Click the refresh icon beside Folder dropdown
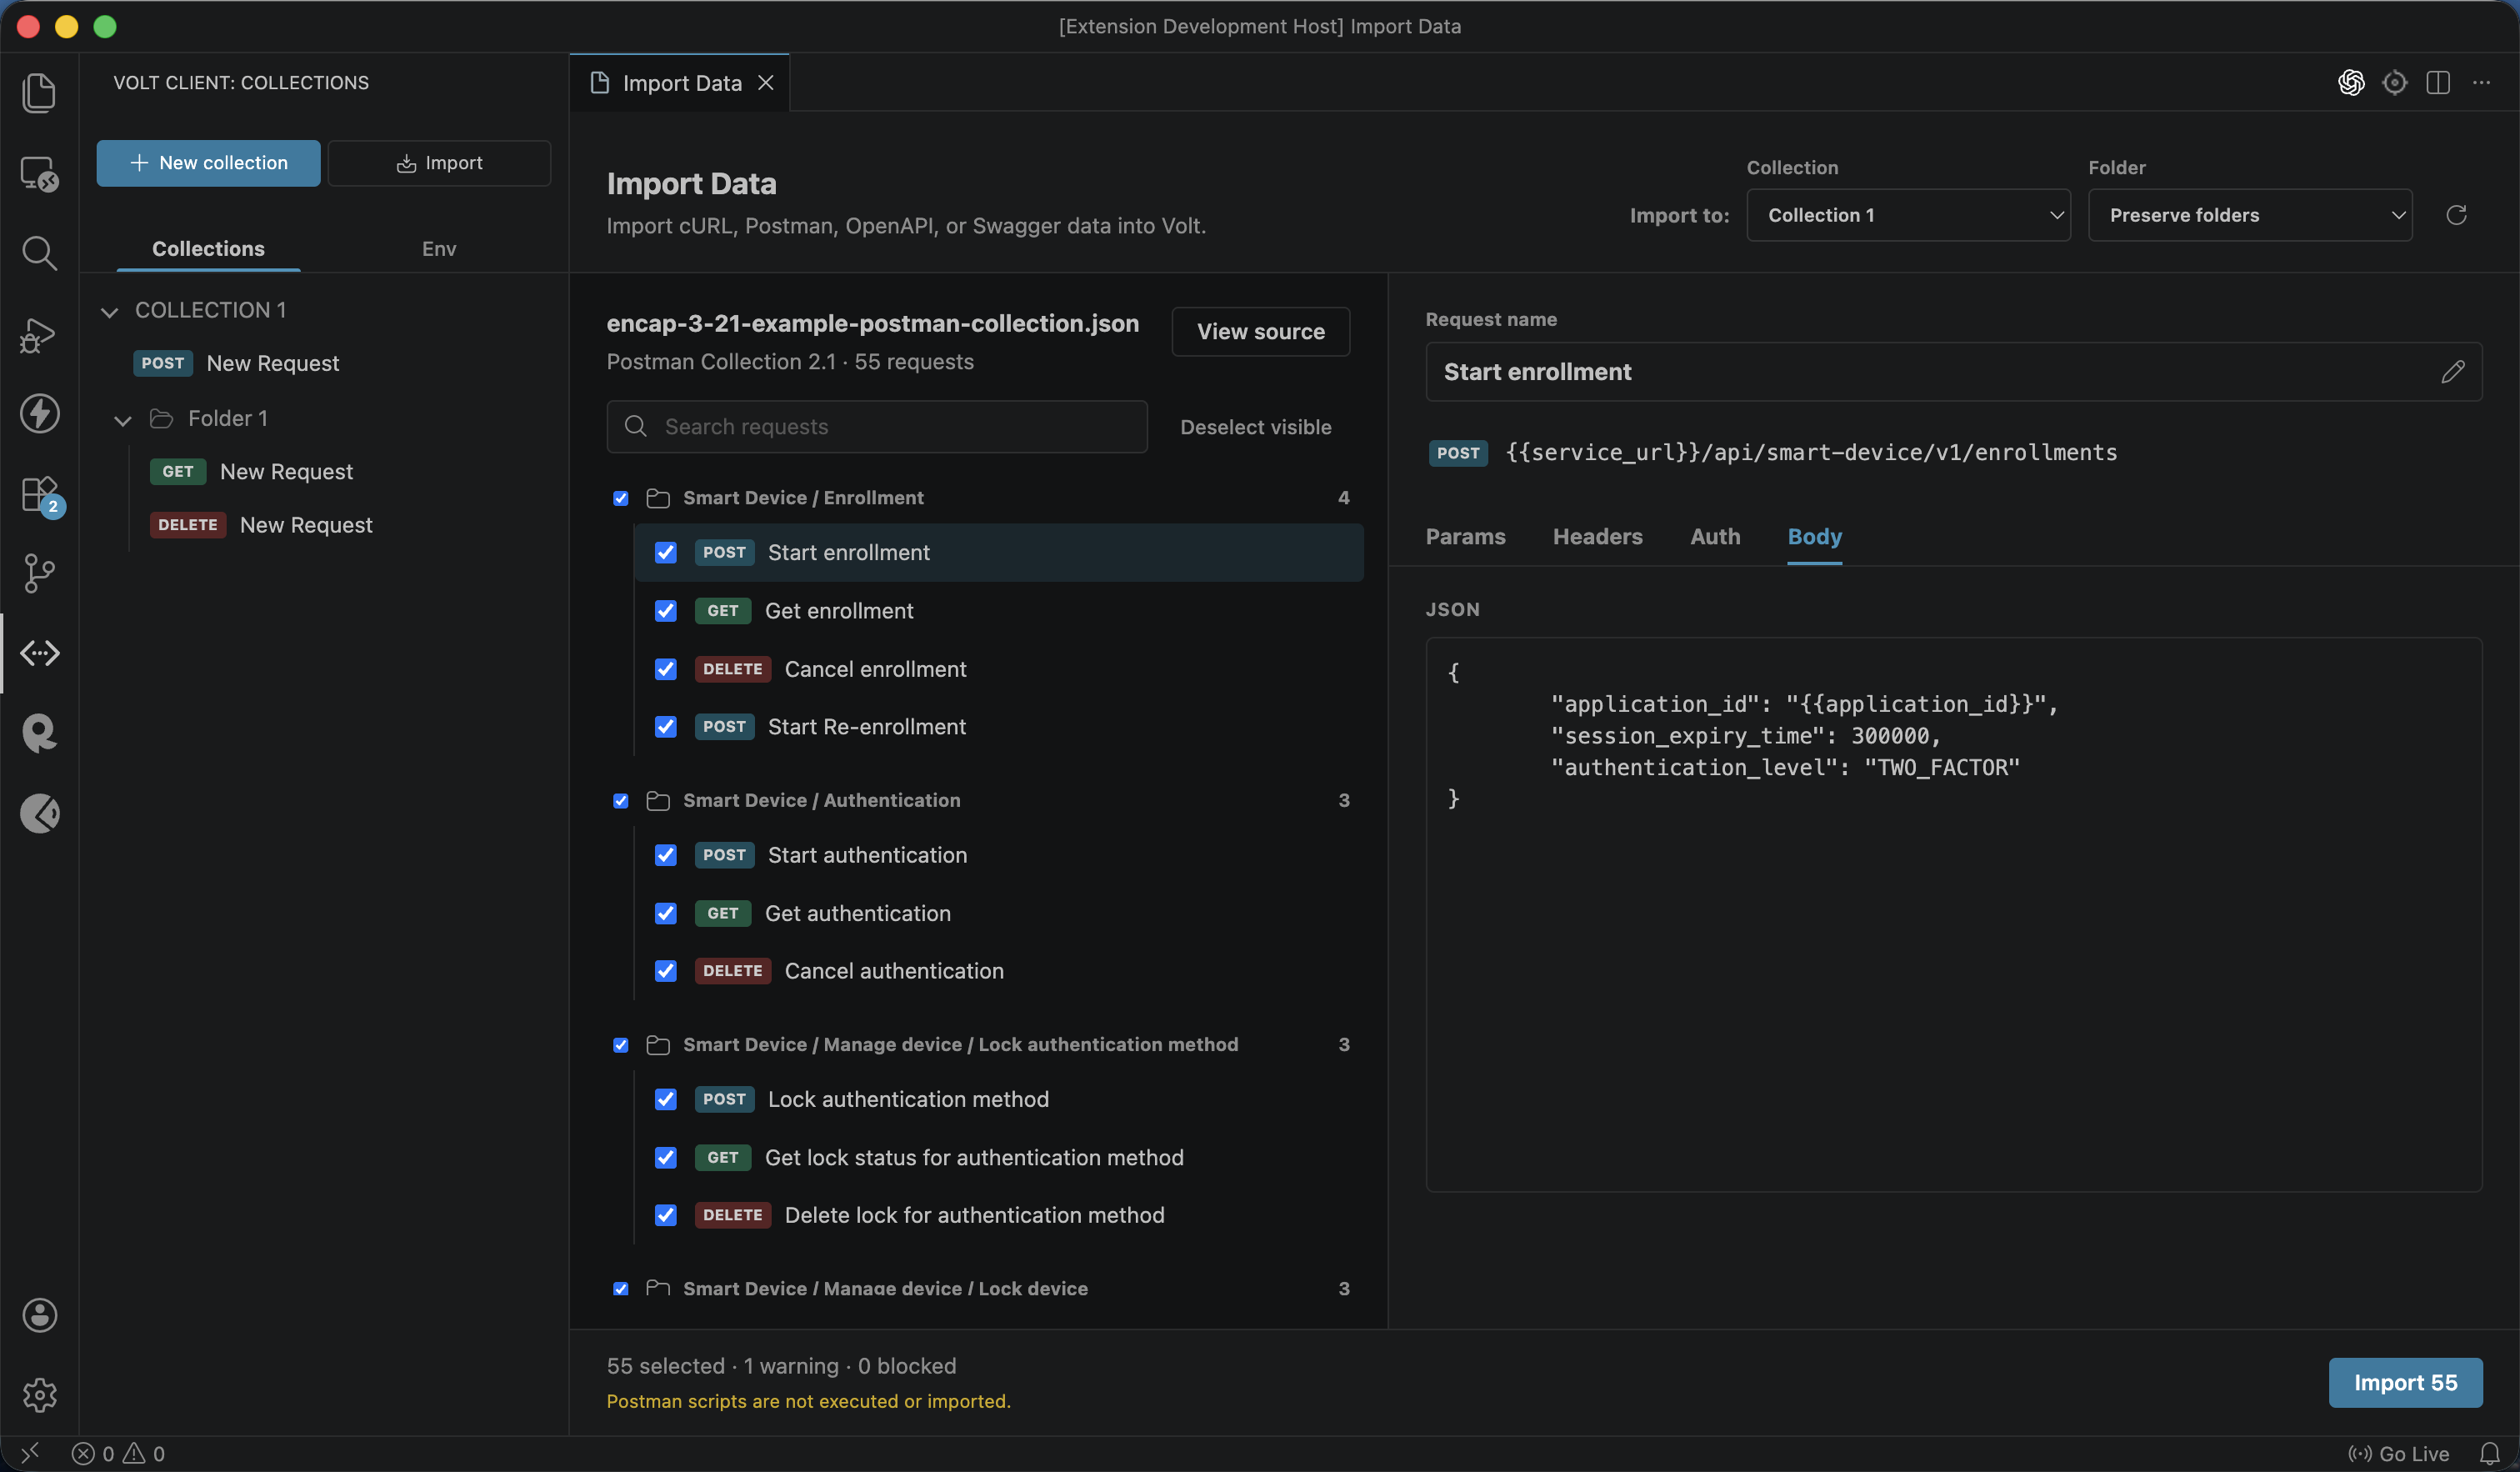Screen dimensions: 2520x1472 tap(2456, 215)
